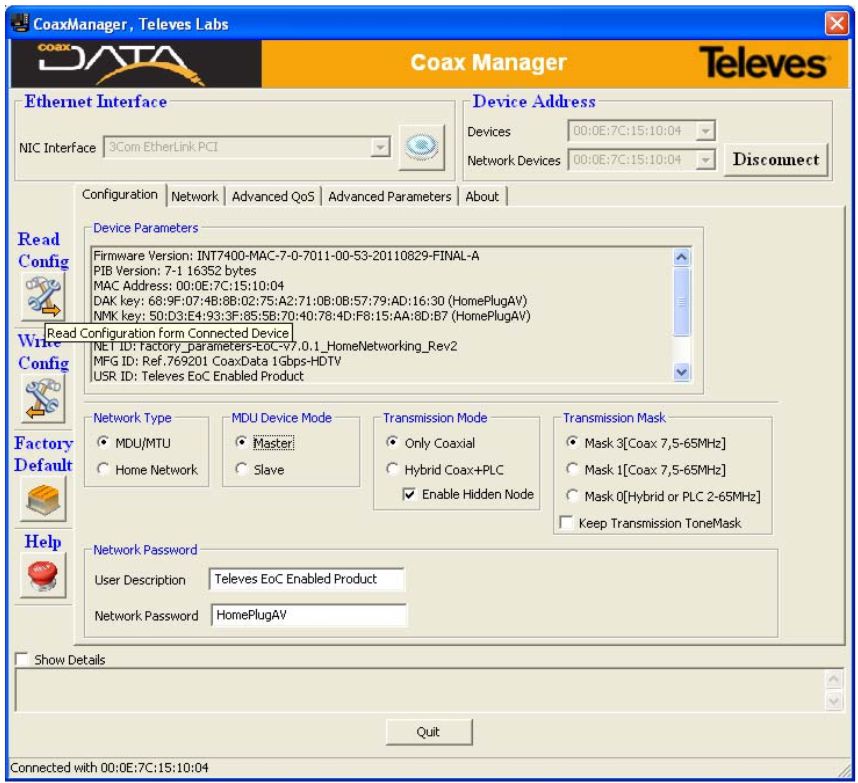Click the Device Parameters scroll down arrow
Viewport: 858px width, 783px height.
coord(681,372)
